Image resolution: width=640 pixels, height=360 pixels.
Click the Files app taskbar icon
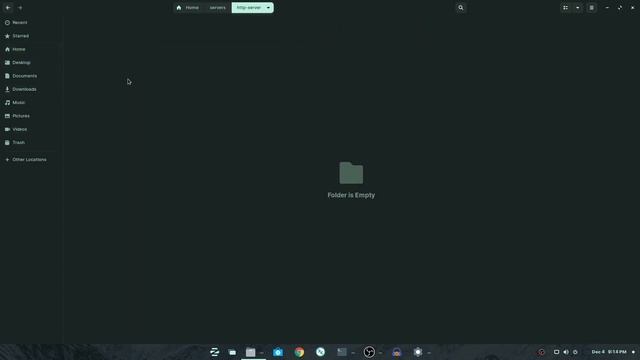coord(251,352)
